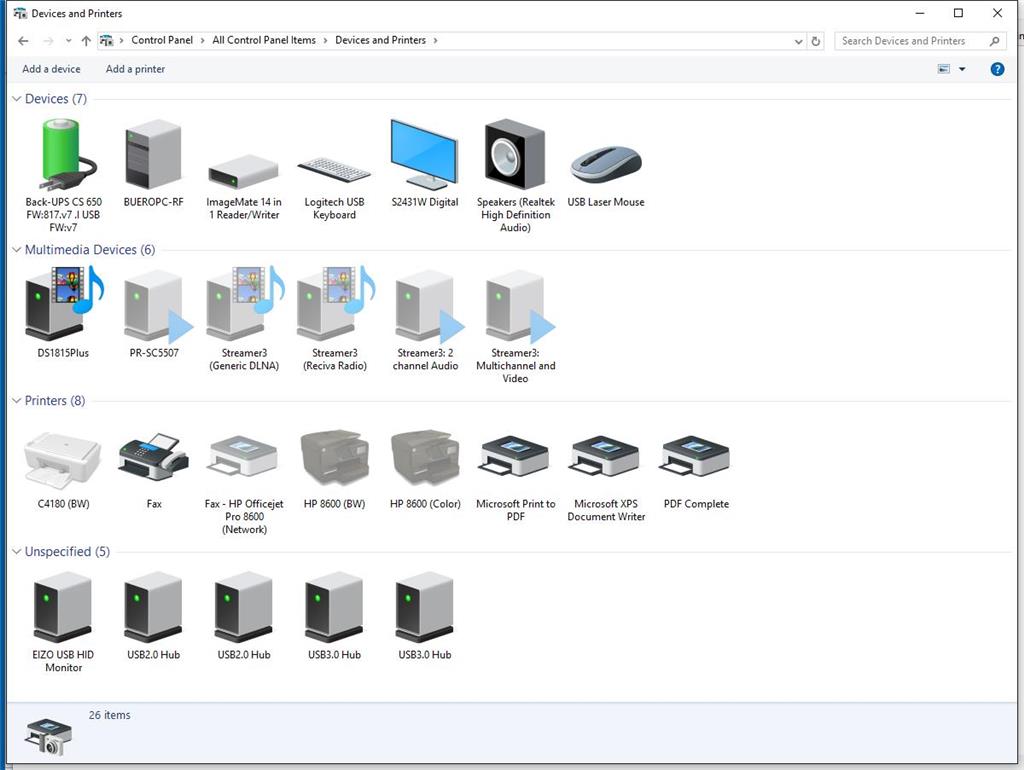Click the 26 items status text

[110, 715]
